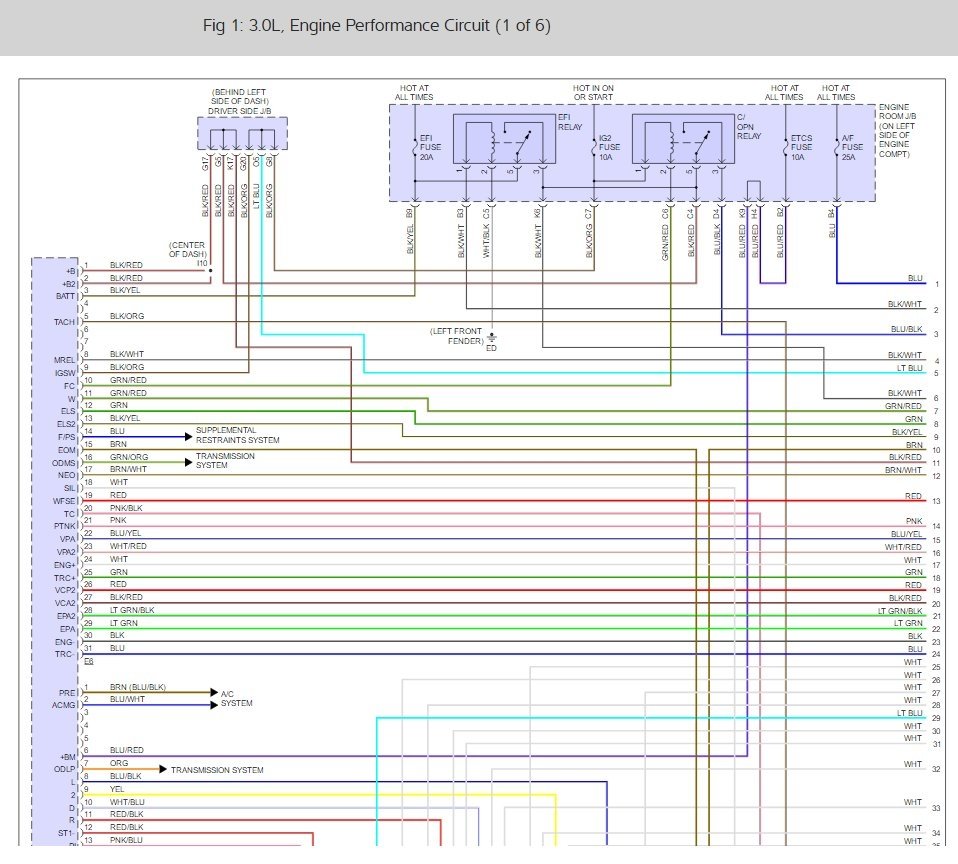
Task: Click the Supplemental Restraints System arrow
Action: 186,436
